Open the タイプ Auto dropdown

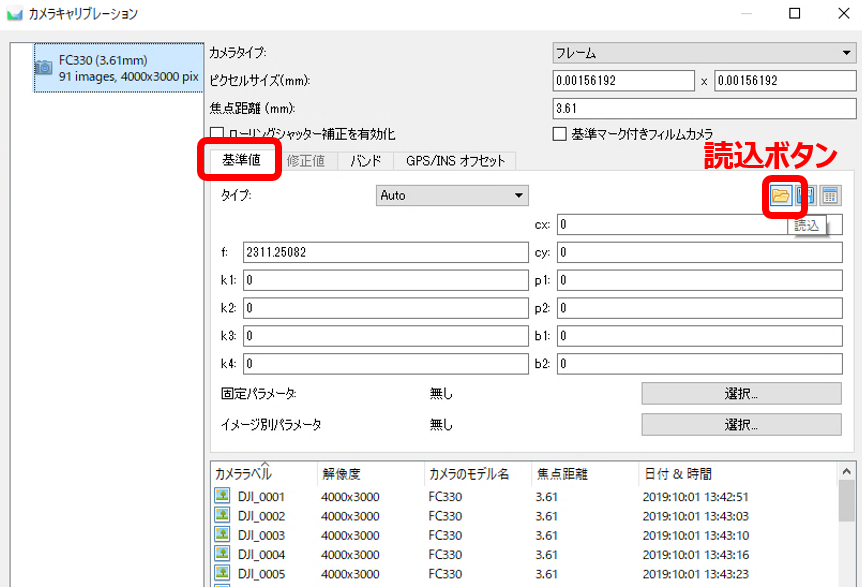452,196
